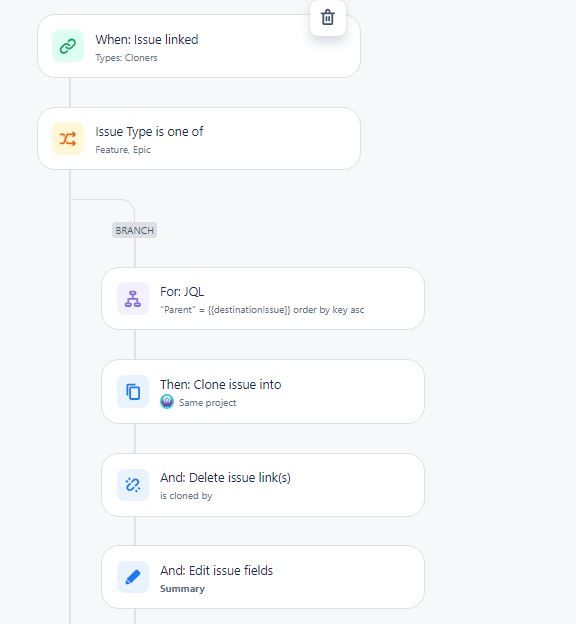Click the blue pencil edit fields icon

coord(133,577)
